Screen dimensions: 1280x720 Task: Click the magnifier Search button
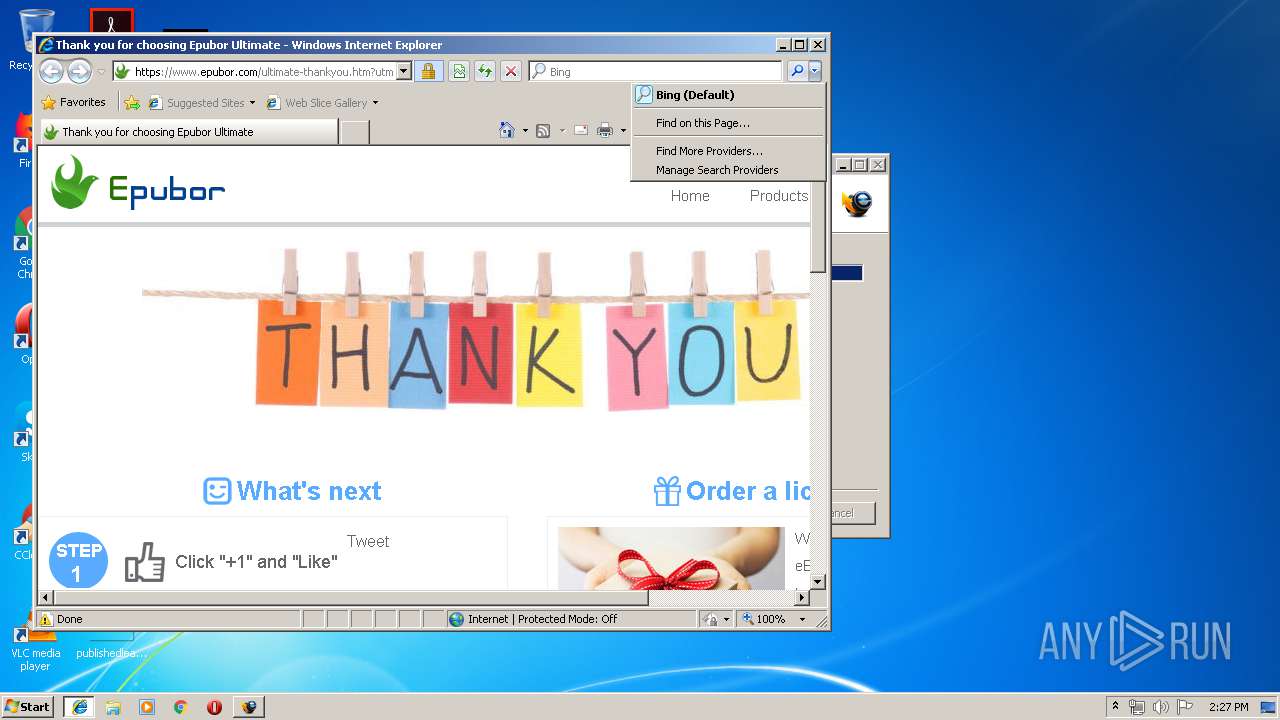[796, 71]
